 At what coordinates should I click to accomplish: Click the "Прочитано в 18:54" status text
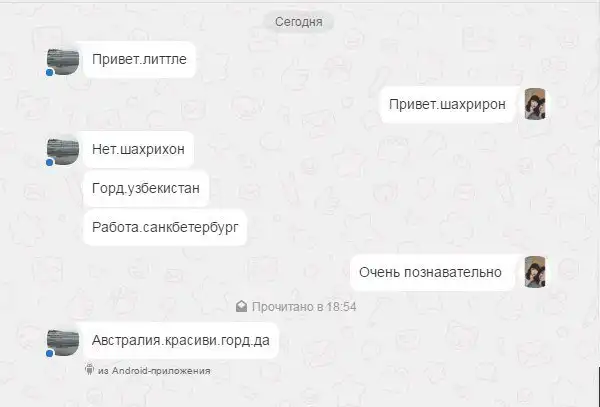(x=304, y=307)
